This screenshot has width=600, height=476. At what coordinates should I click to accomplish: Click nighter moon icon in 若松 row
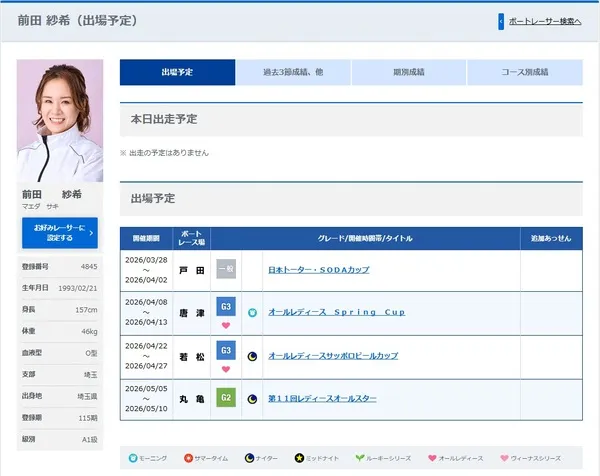[252, 356]
